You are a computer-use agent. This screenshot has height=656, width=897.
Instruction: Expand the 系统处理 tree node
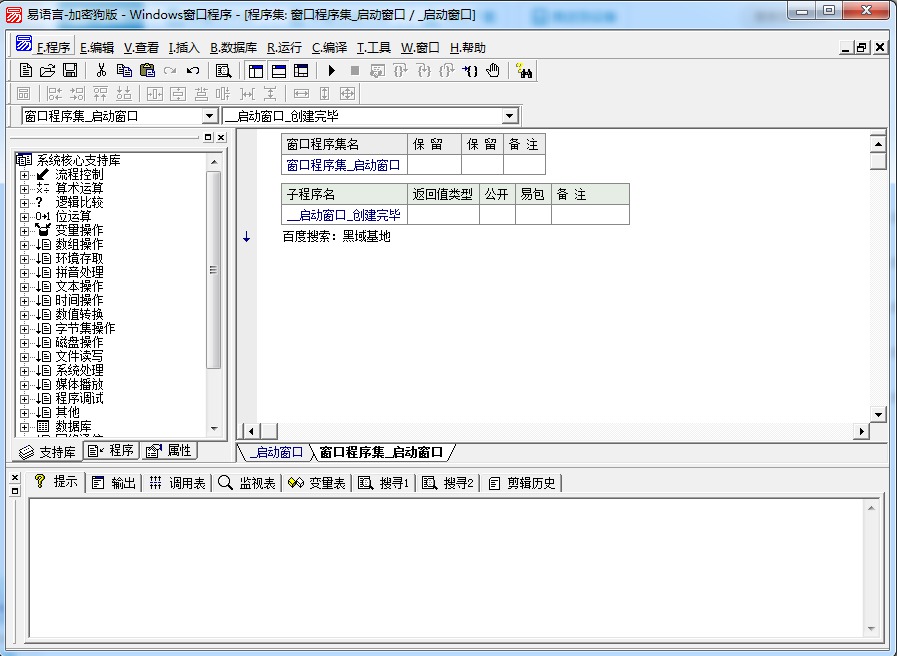pos(25,371)
